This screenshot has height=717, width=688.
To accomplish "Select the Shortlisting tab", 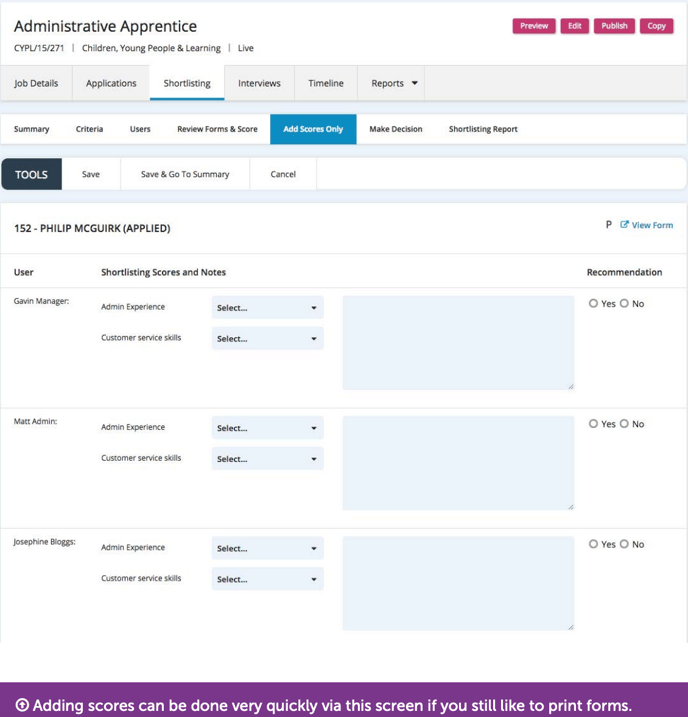I will pyautogui.click(x=187, y=83).
